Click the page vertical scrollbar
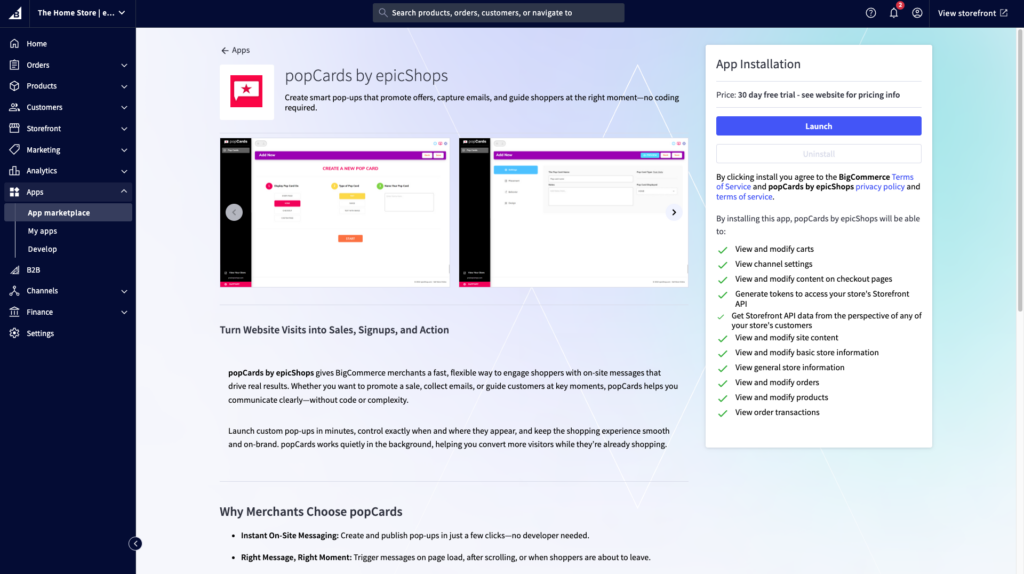The height and width of the screenshot is (574, 1024). tap(1020, 170)
